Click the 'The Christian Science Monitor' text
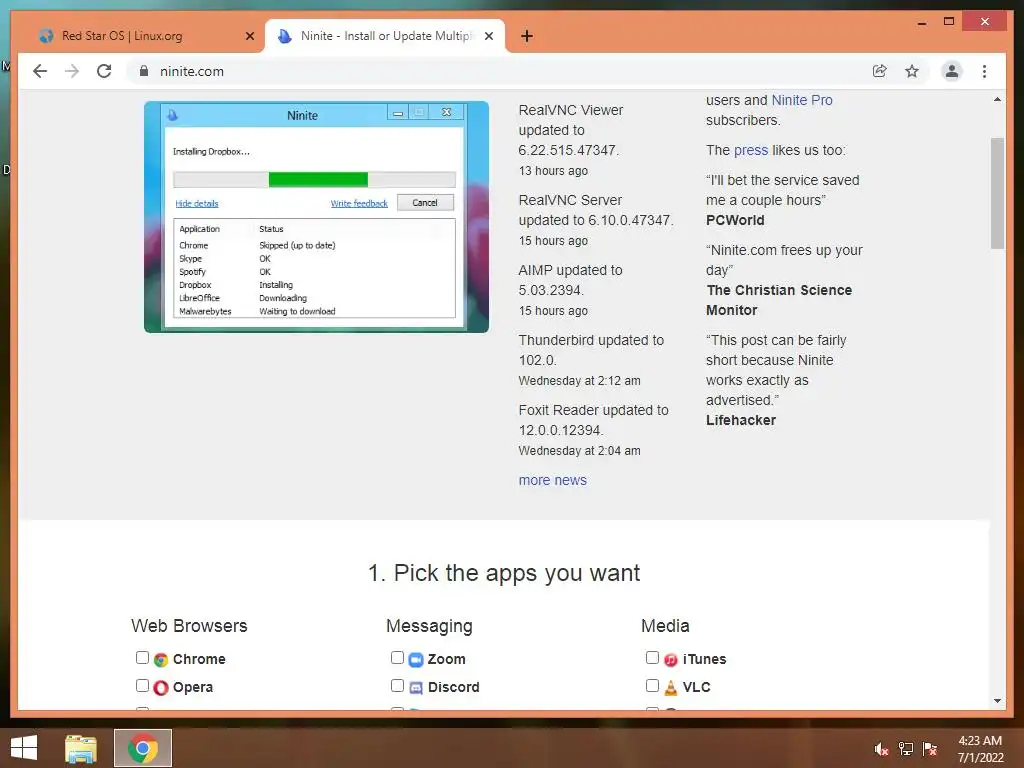This screenshot has height=768, width=1024. [x=779, y=300]
